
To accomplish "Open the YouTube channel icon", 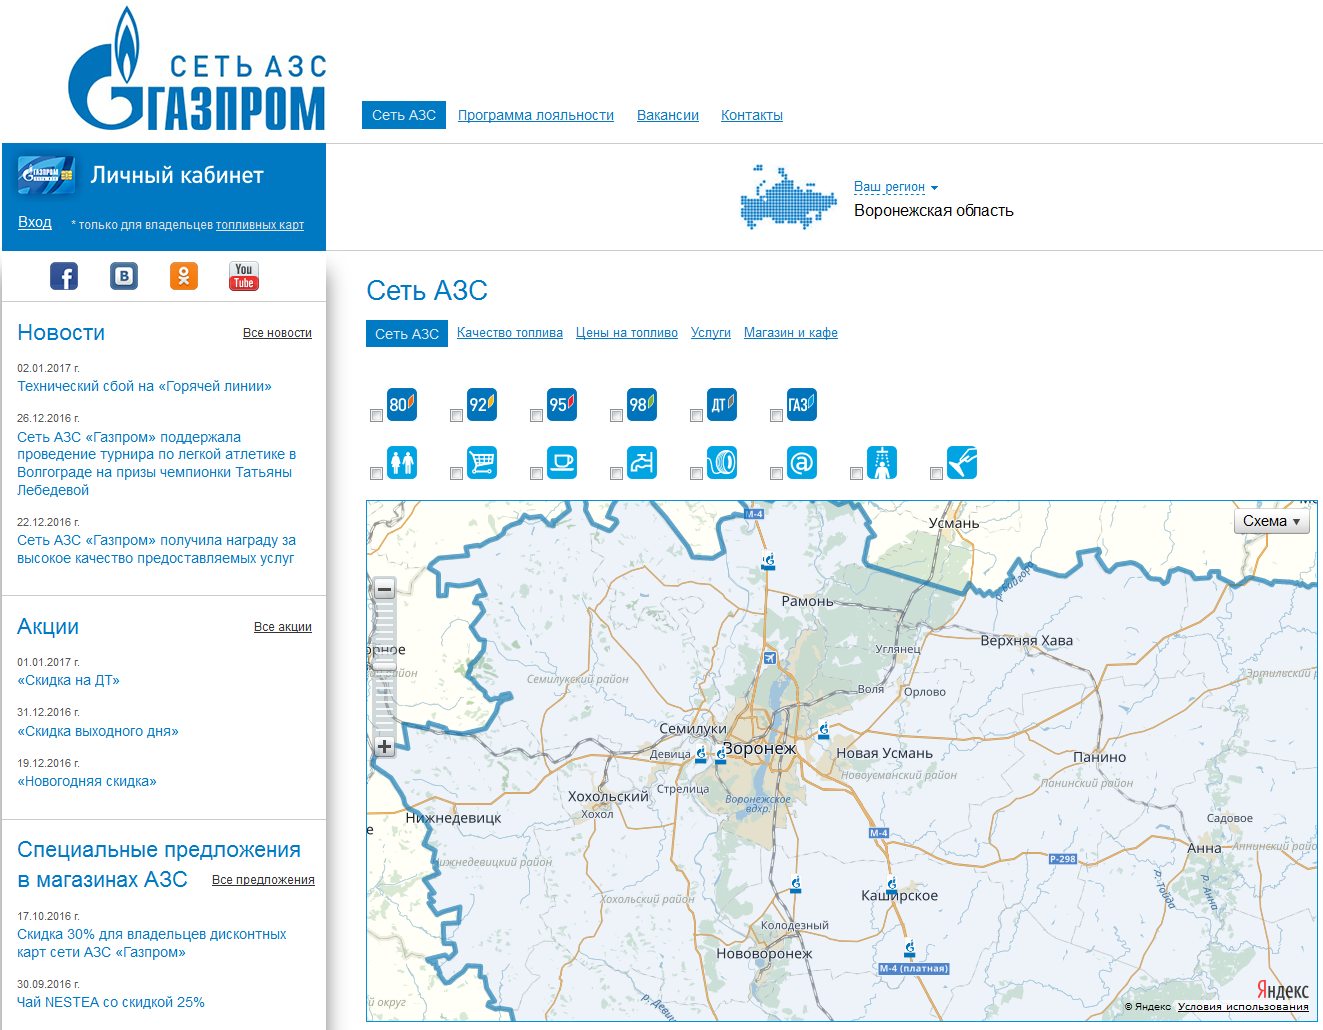I will (244, 276).
